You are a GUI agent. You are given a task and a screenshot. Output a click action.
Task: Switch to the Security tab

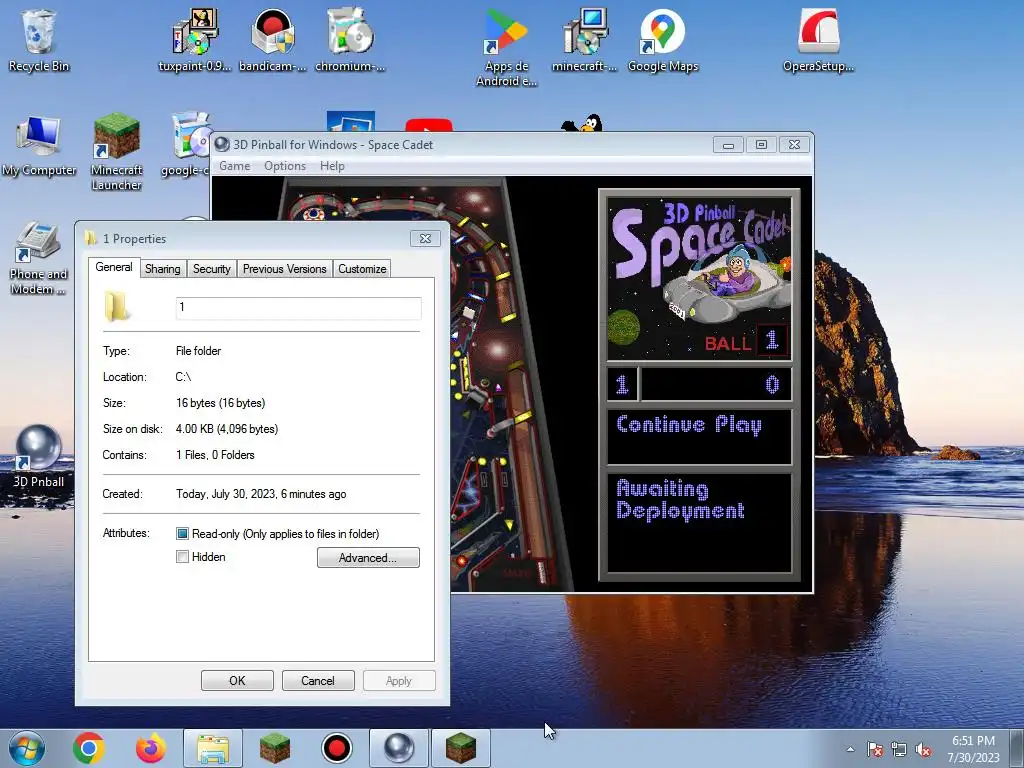(212, 268)
